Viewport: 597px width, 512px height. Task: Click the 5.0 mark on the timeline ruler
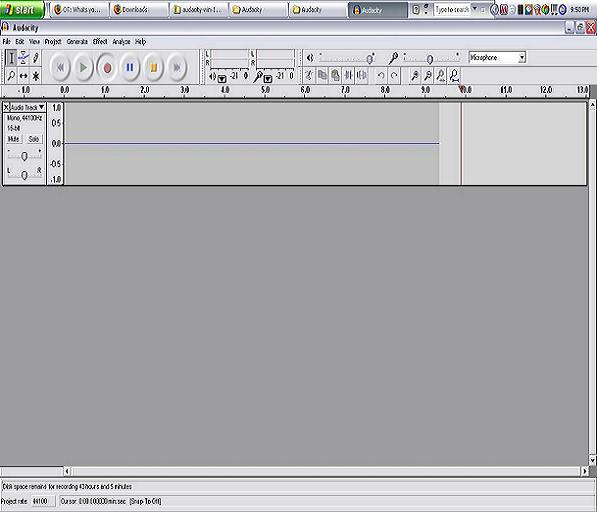point(265,90)
